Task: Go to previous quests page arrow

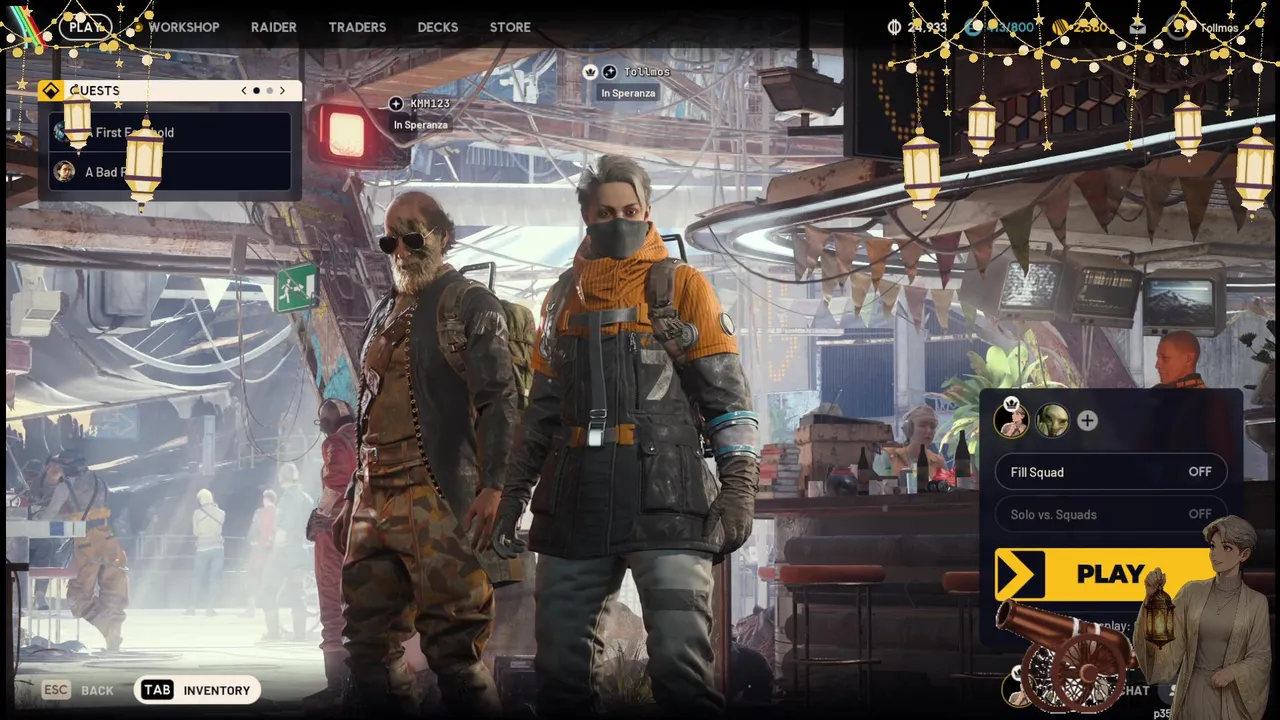Action: [x=244, y=90]
